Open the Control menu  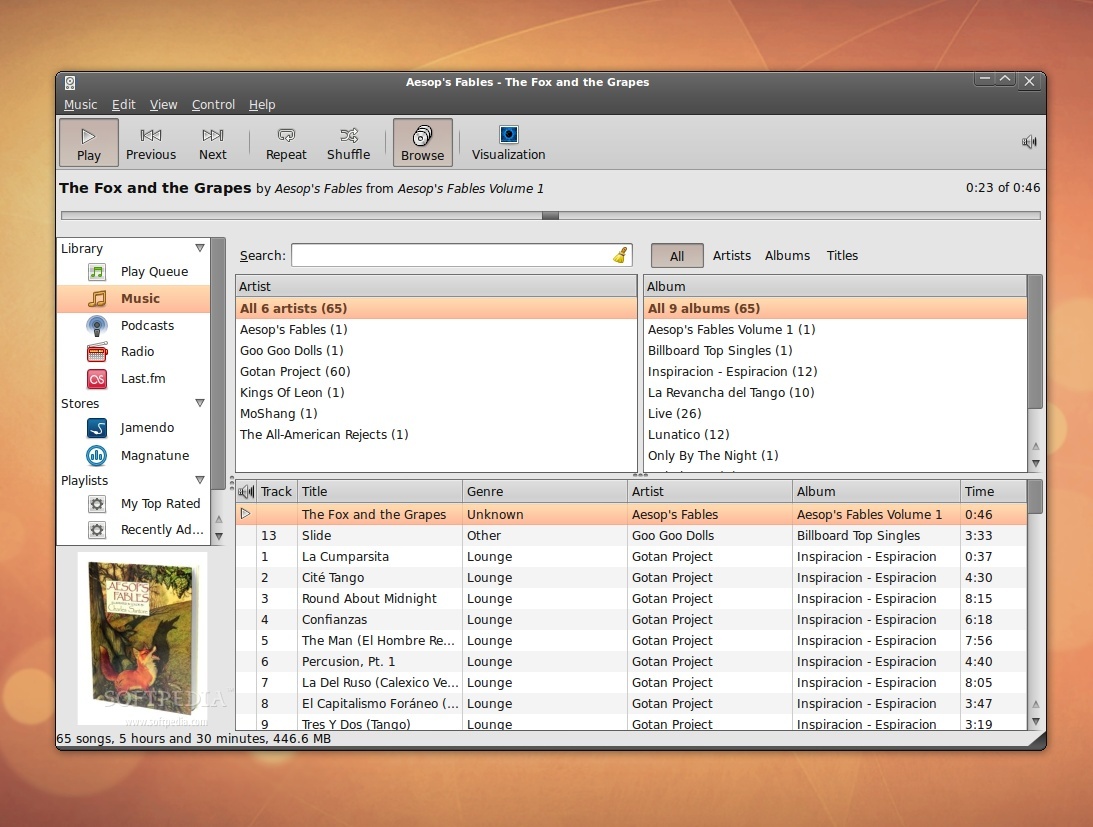(213, 104)
